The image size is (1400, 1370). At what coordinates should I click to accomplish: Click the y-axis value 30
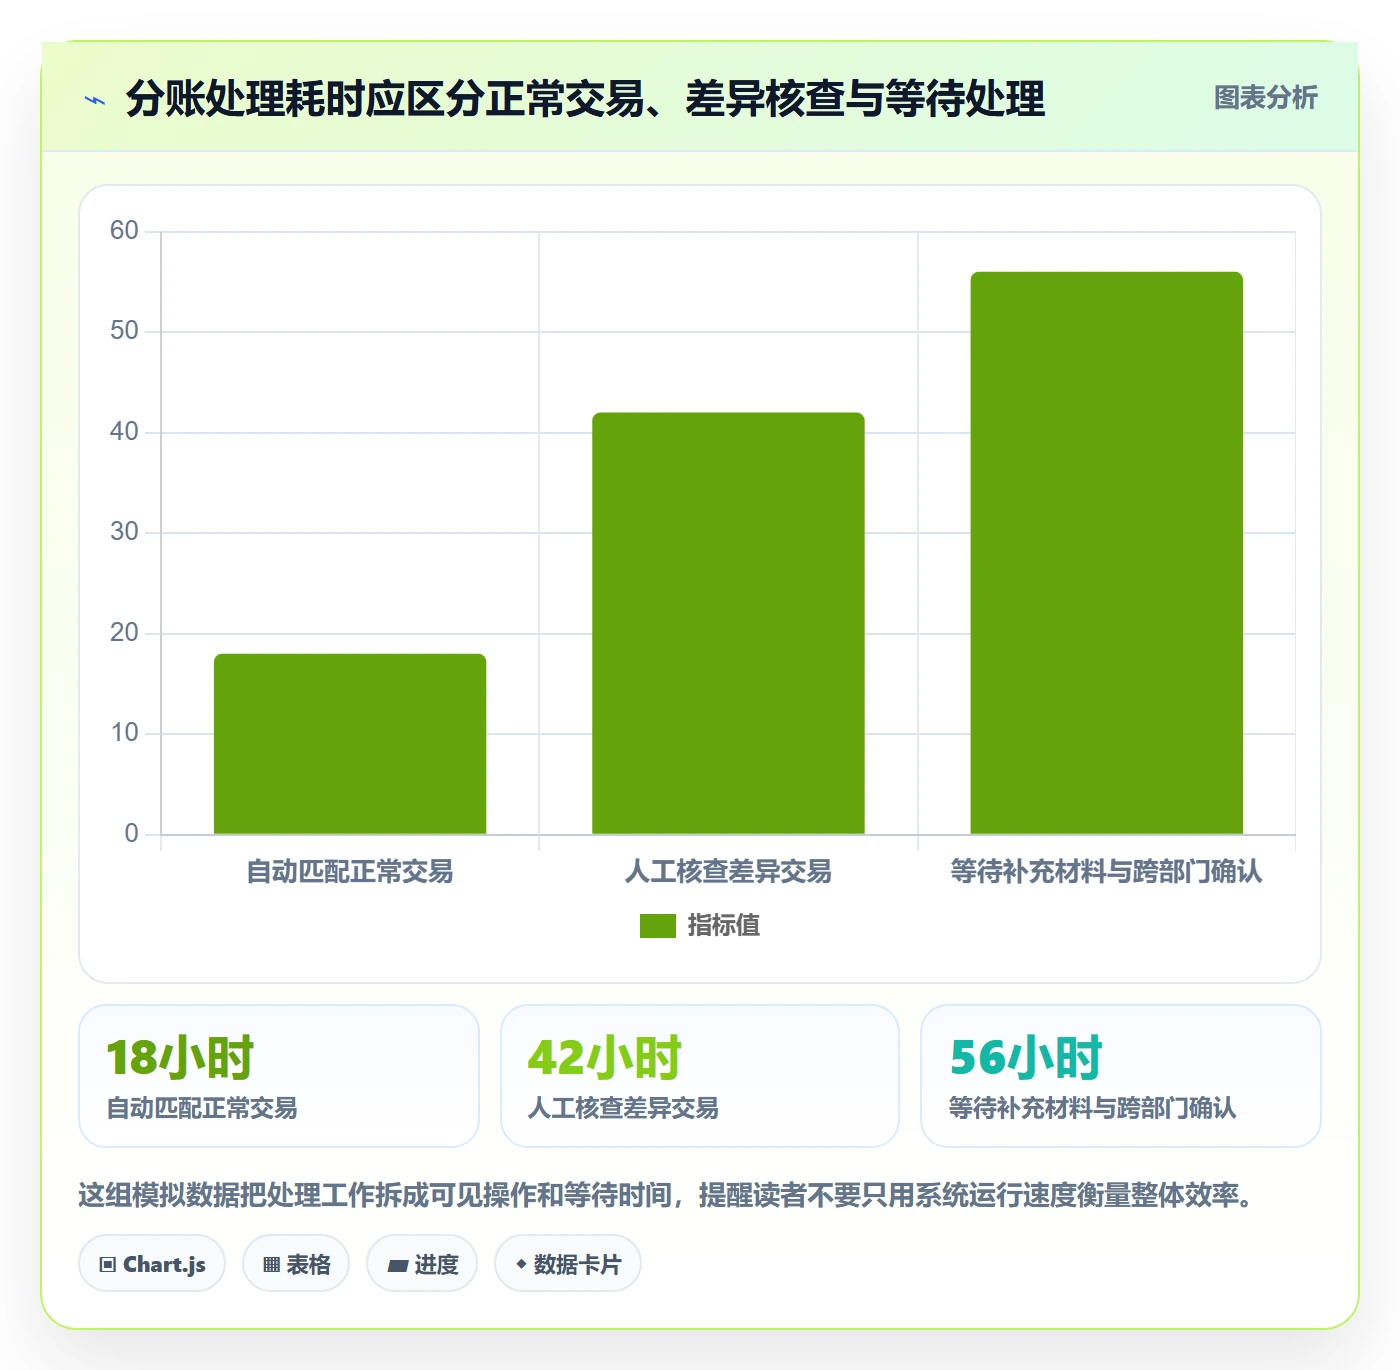[124, 532]
